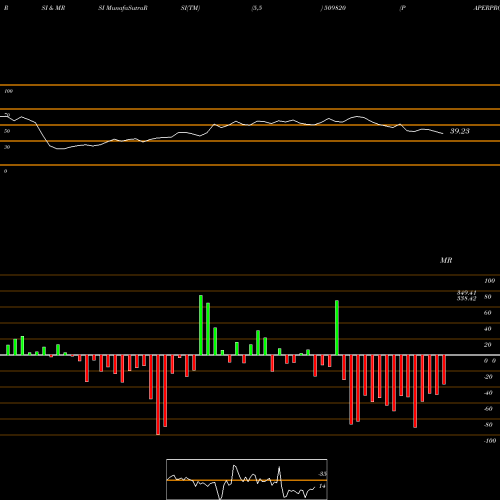Click the MR axis label -80

488,425
